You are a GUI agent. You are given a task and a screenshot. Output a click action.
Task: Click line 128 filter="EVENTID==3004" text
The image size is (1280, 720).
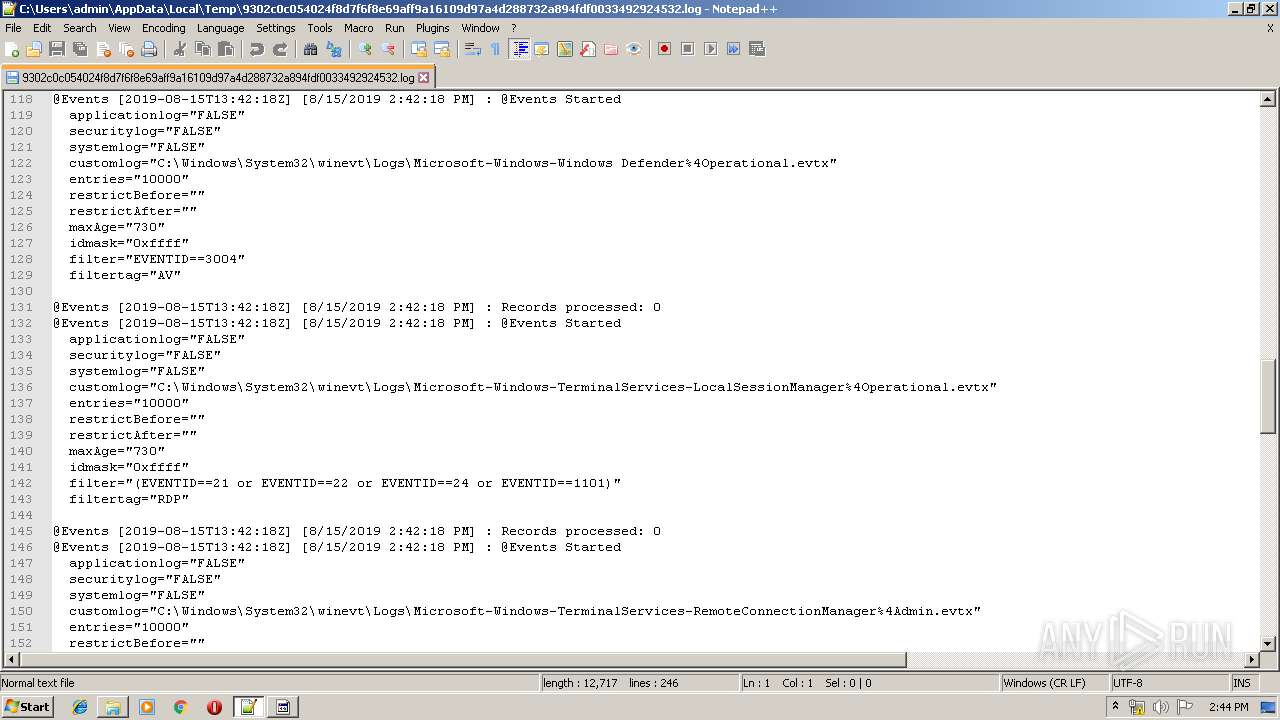click(157, 259)
